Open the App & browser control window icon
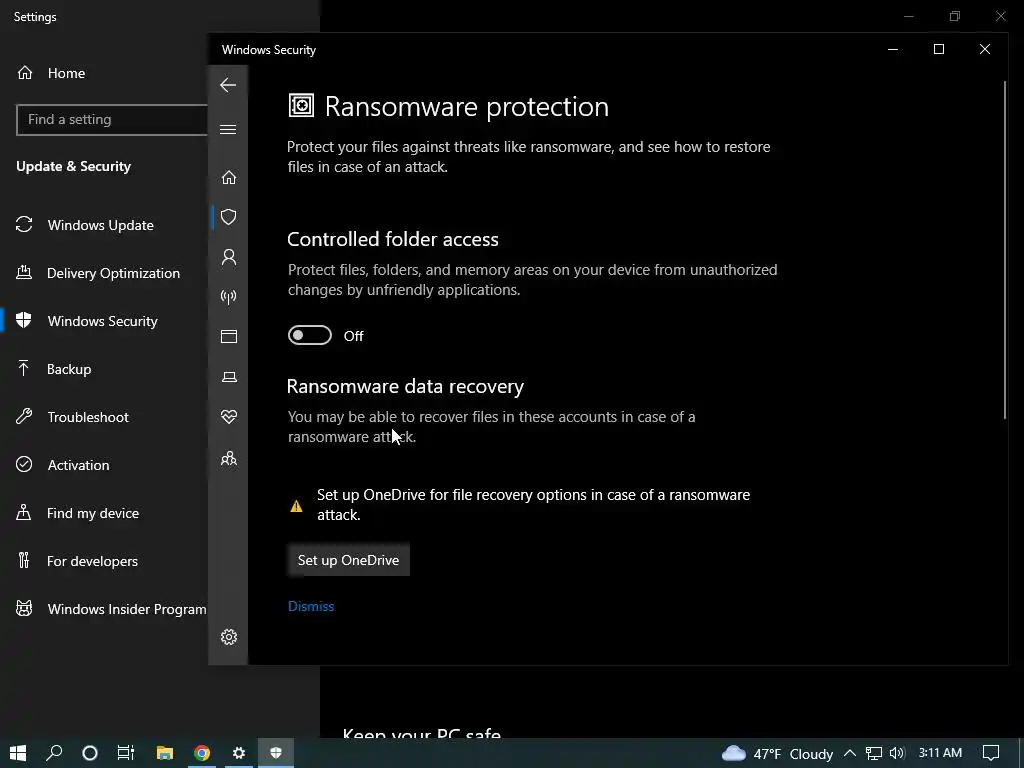This screenshot has height=768, width=1024. coord(229,336)
